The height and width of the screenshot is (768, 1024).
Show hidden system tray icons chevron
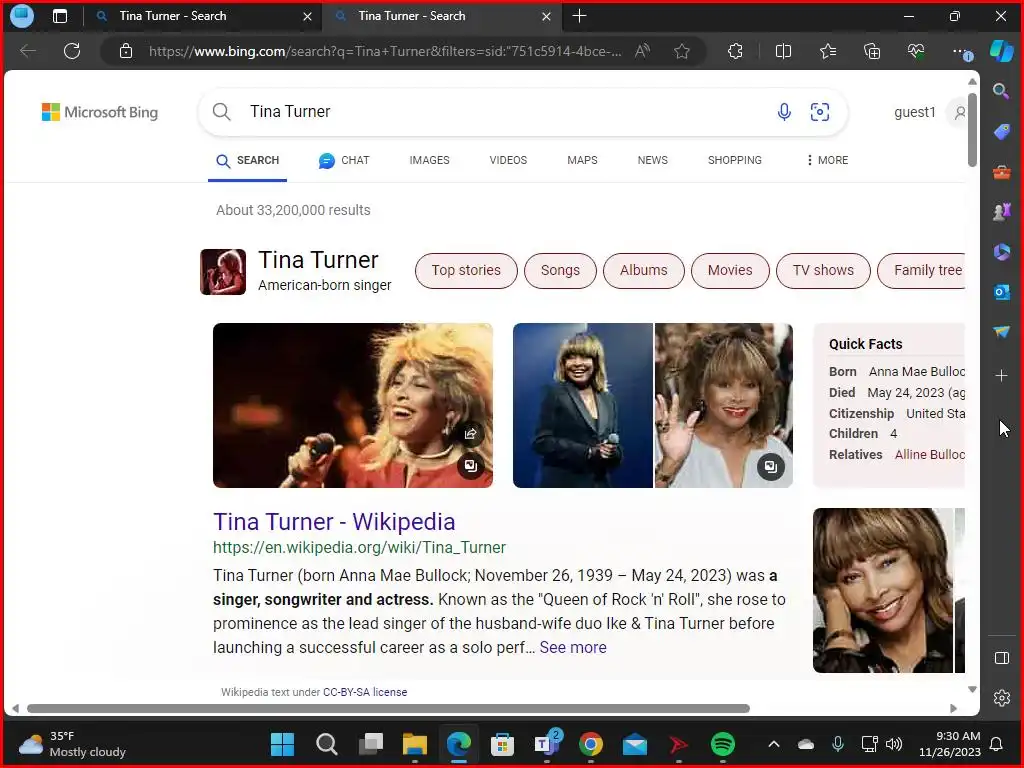[774, 744]
